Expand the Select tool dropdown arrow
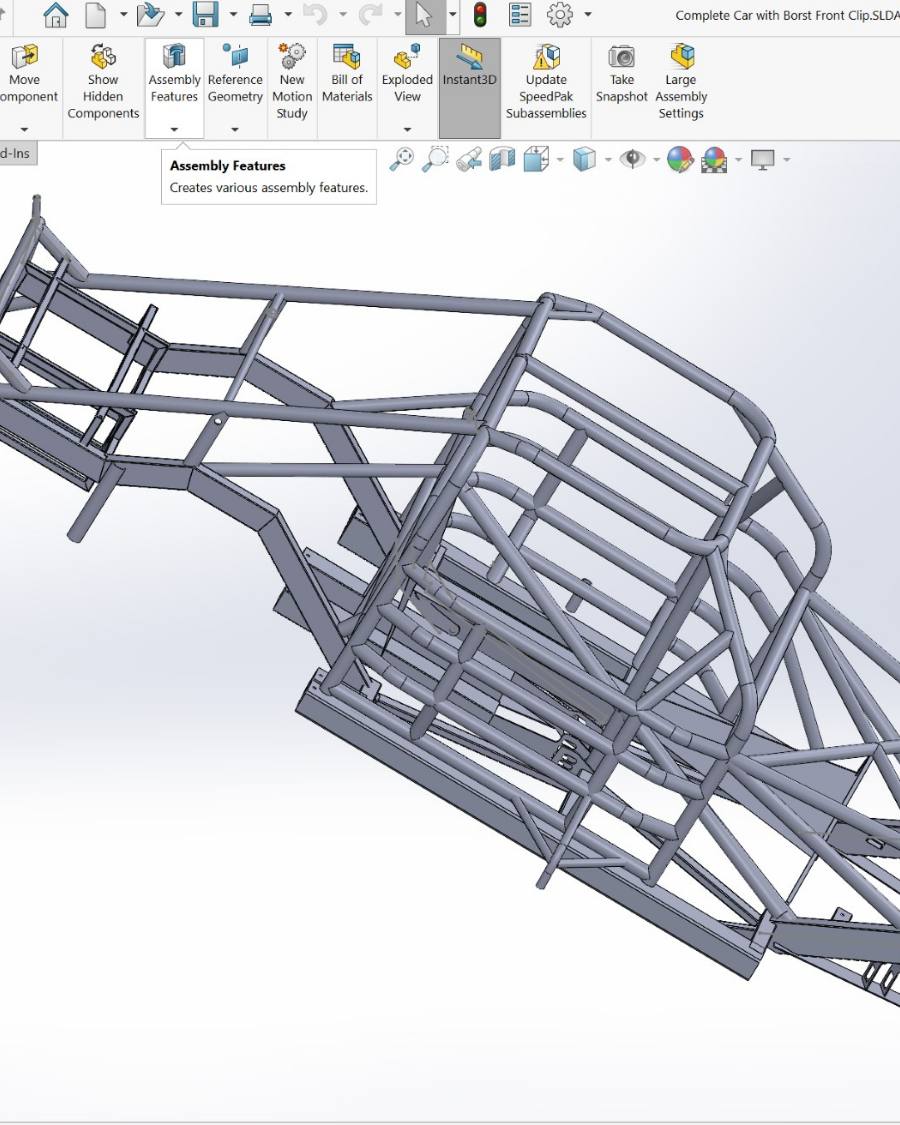Image resolution: width=900 pixels, height=1125 pixels. point(452,14)
